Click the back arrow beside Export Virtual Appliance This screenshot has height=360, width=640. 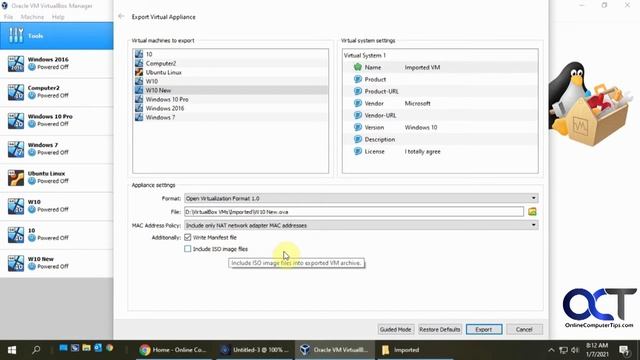(x=121, y=16)
